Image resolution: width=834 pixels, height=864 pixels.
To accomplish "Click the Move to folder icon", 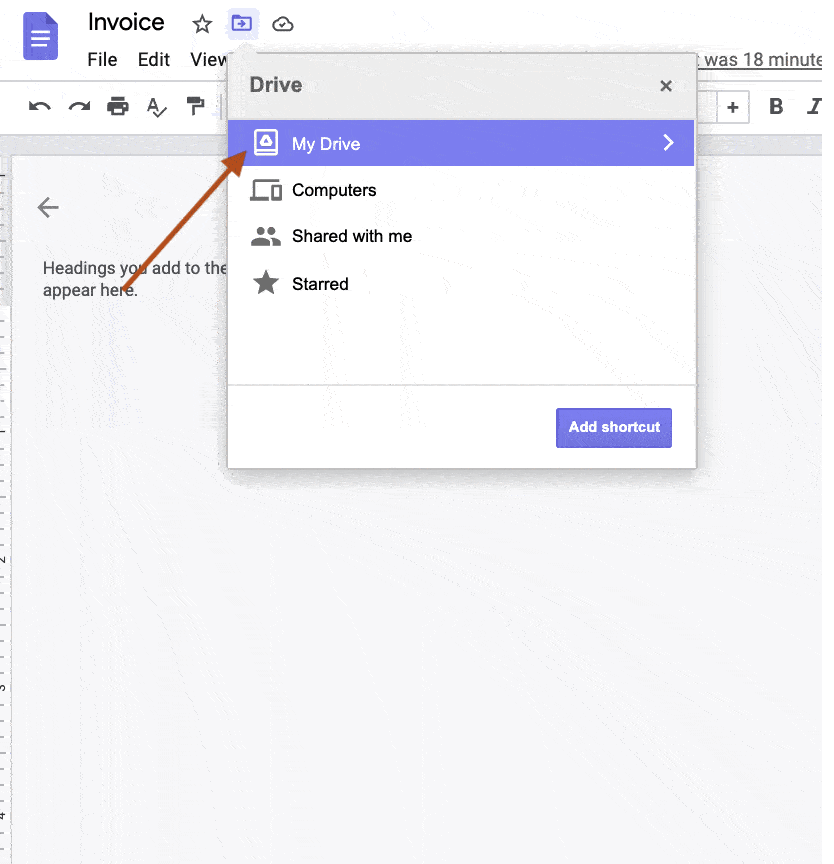I will (x=242, y=24).
